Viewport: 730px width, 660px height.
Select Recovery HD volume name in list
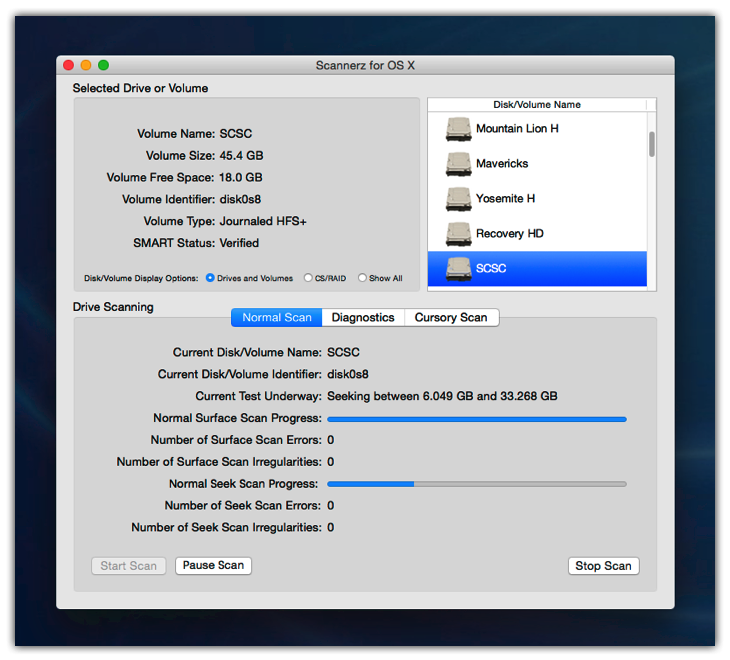click(x=510, y=234)
